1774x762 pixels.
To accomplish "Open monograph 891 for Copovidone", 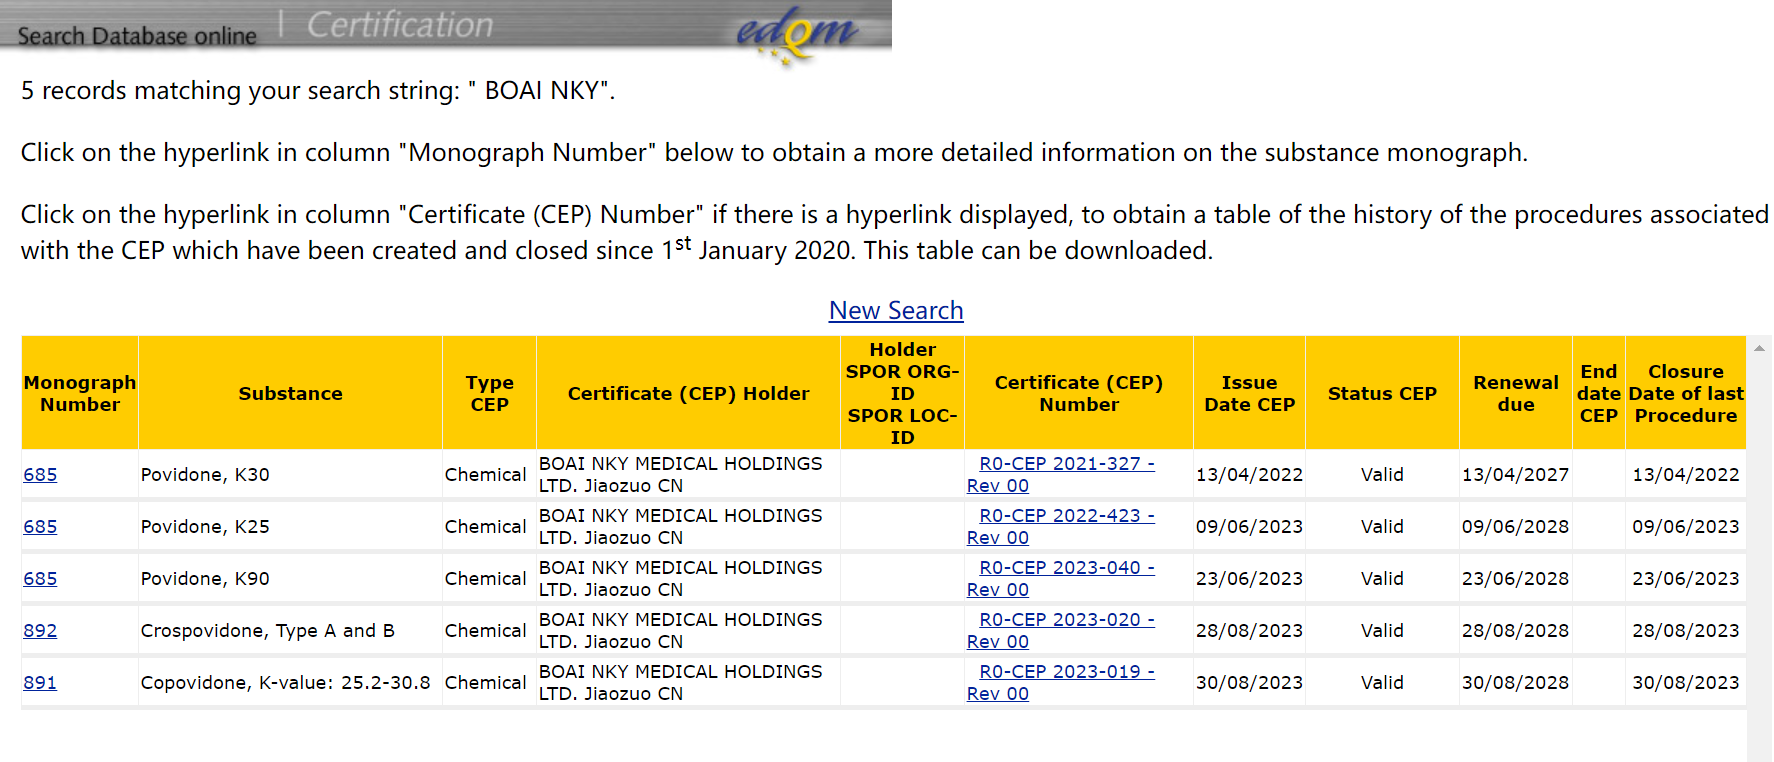I will click(40, 683).
